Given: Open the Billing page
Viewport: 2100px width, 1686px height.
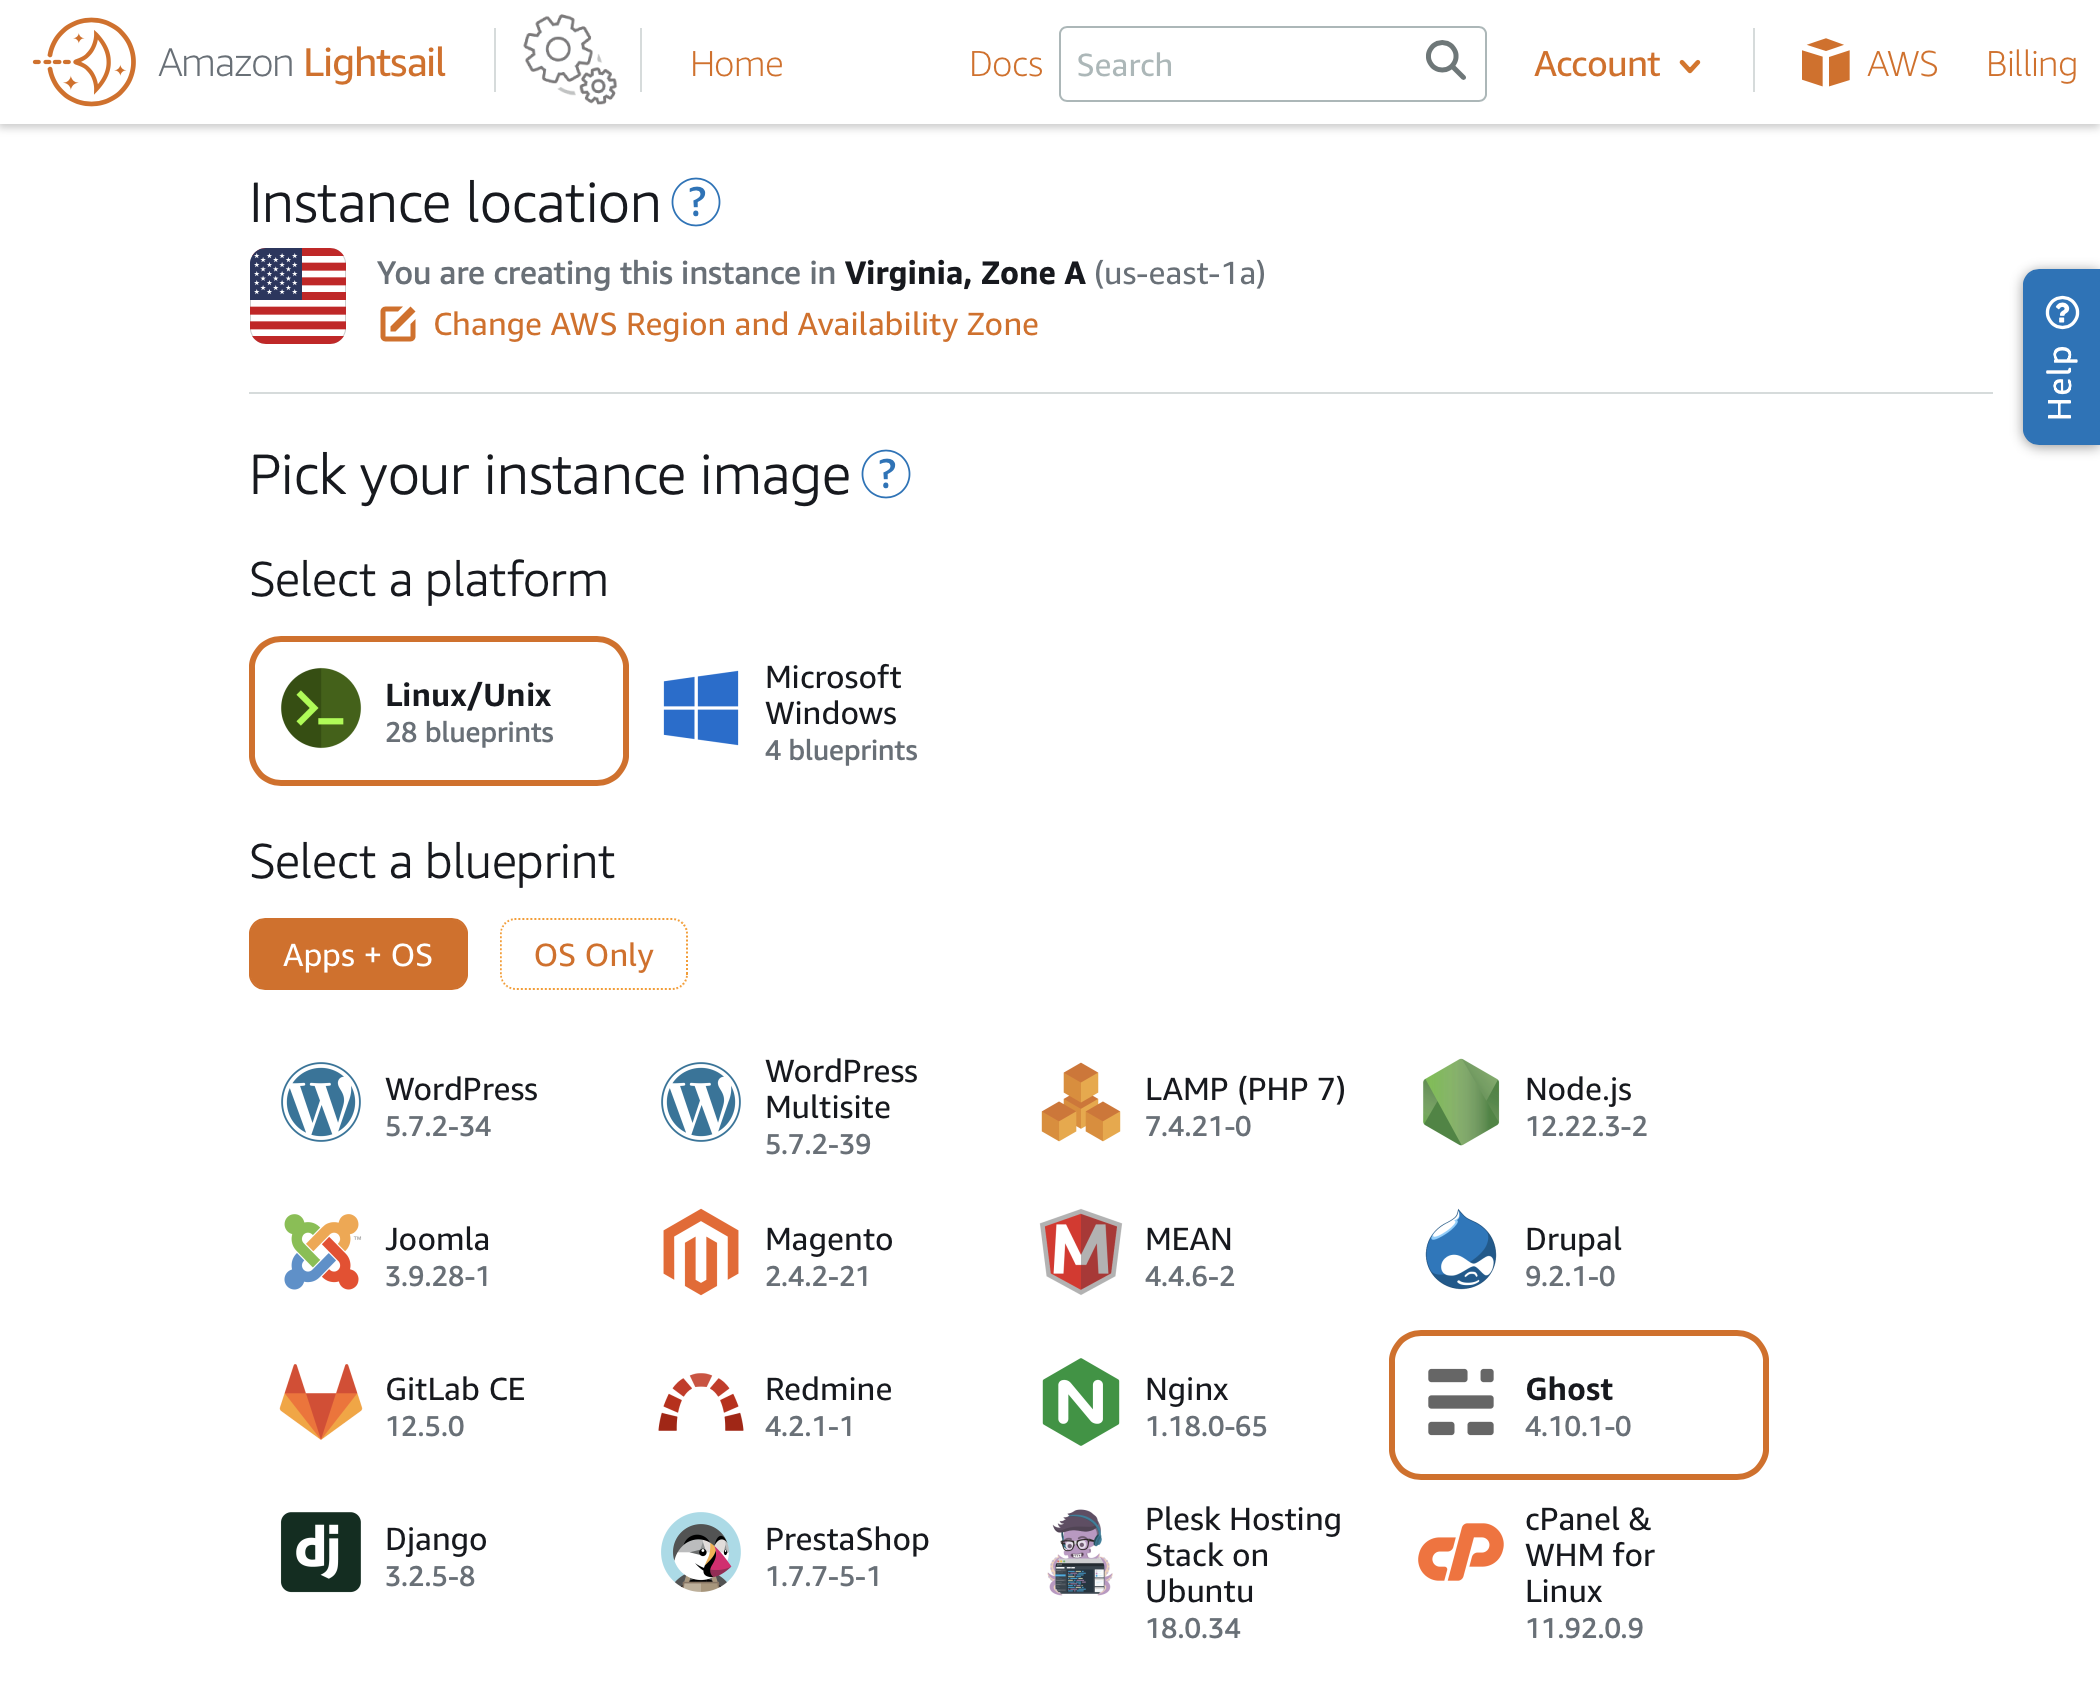Looking at the screenshot, I should pyautogui.click(x=2031, y=63).
